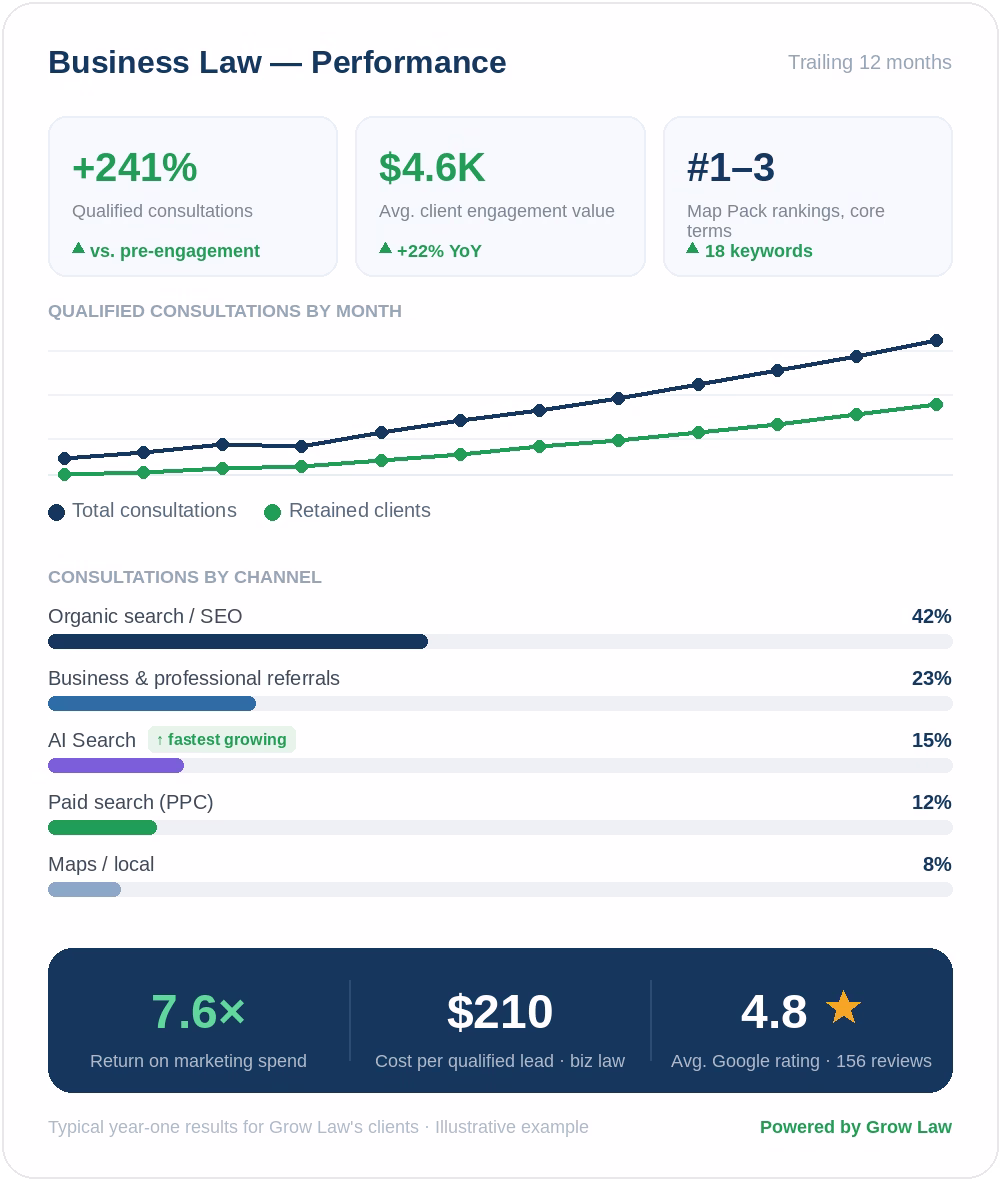Click the AI Search label
The width and height of the screenshot is (1000, 1180).
pyautogui.click(x=92, y=741)
